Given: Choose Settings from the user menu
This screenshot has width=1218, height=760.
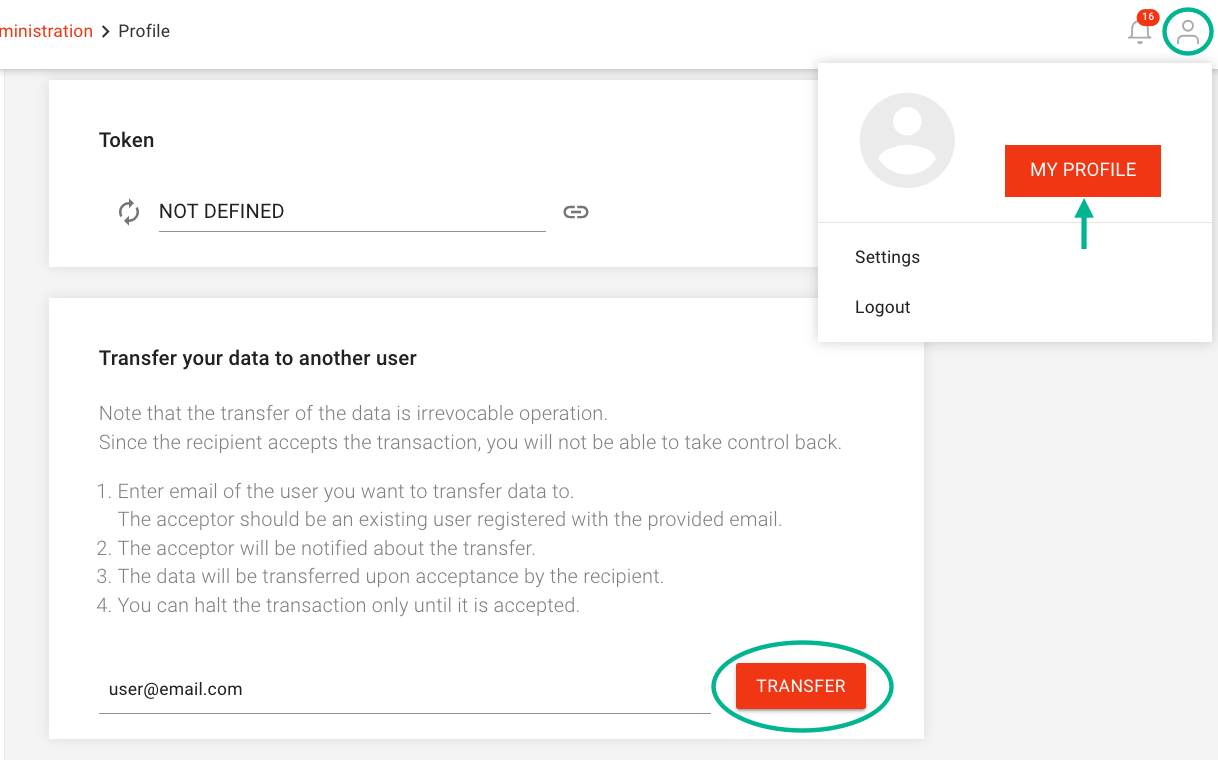Looking at the screenshot, I should [887, 257].
